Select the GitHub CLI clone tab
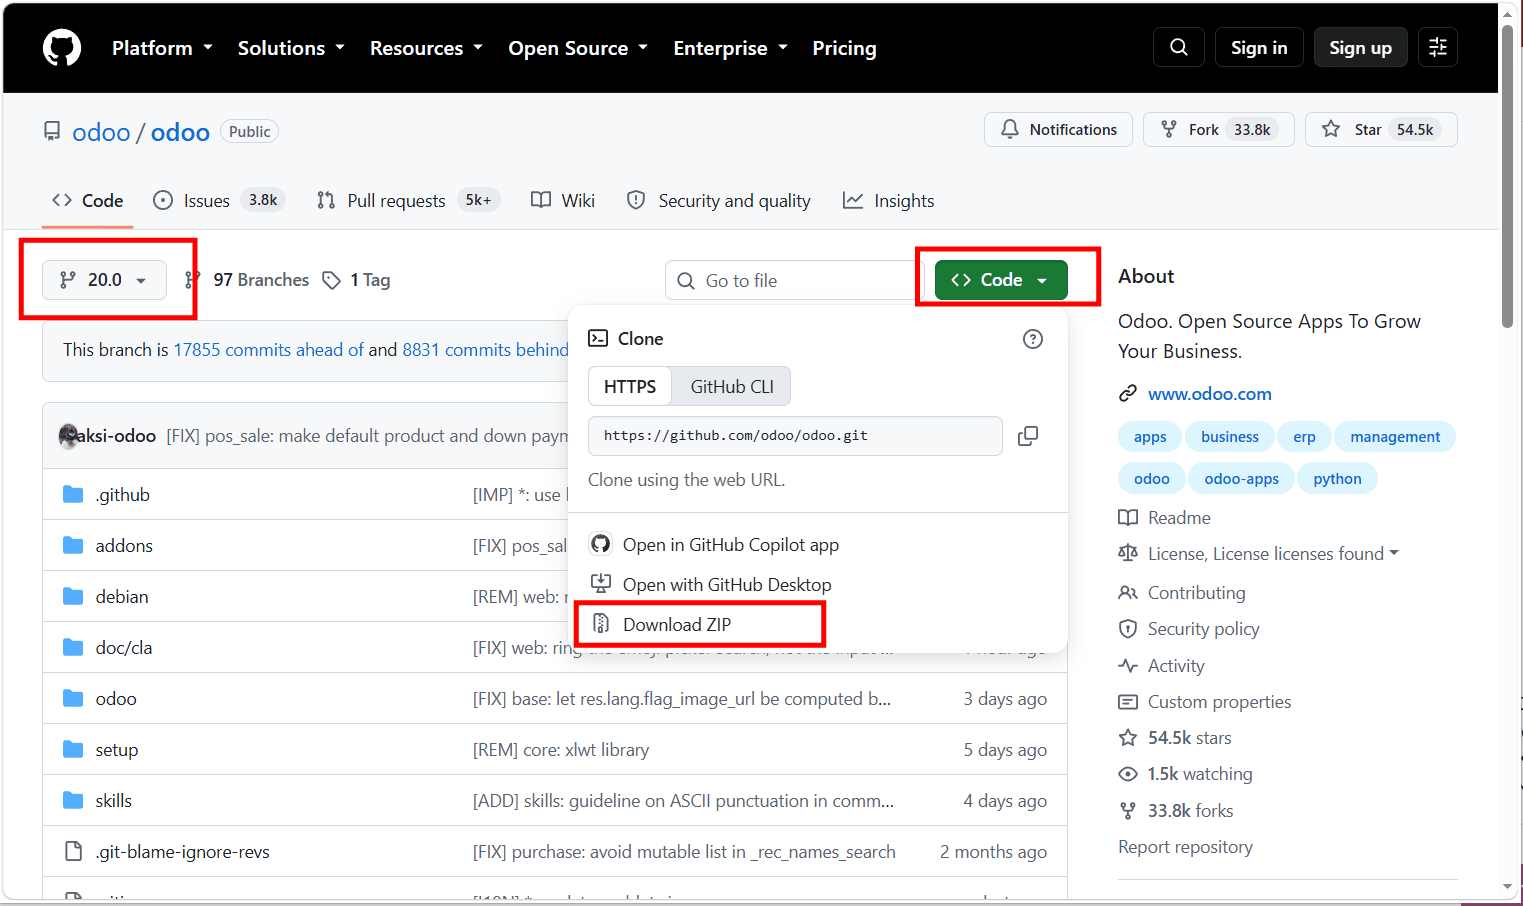The height and width of the screenshot is (906, 1523). point(732,387)
